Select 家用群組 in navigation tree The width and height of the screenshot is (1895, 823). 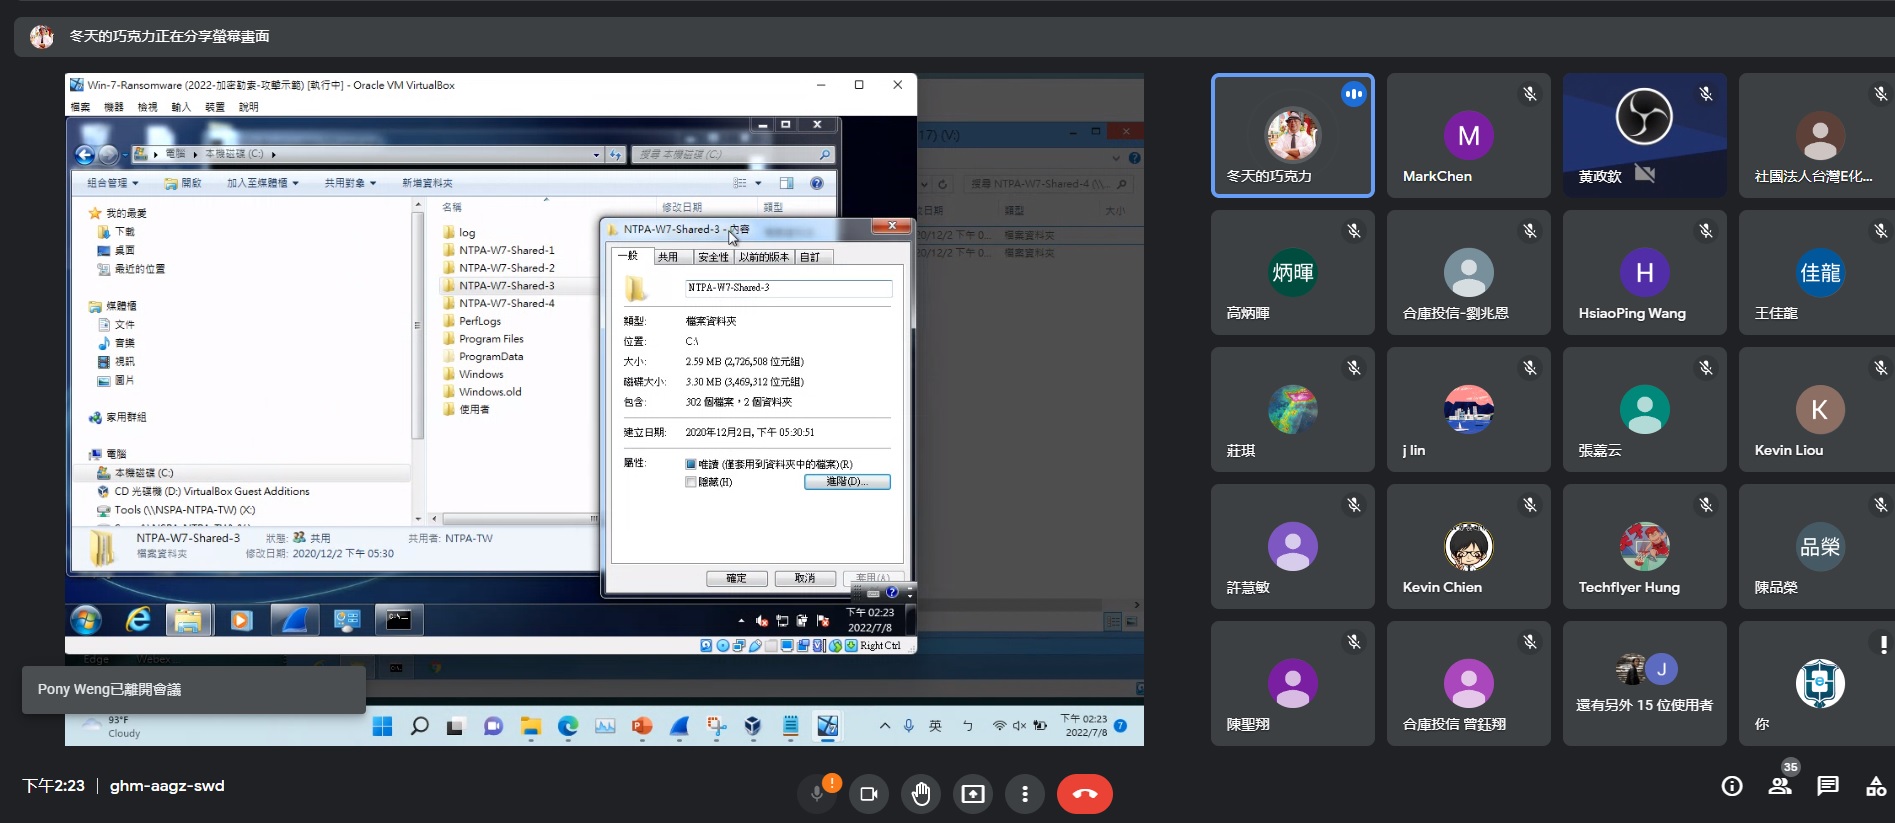point(126,417)
